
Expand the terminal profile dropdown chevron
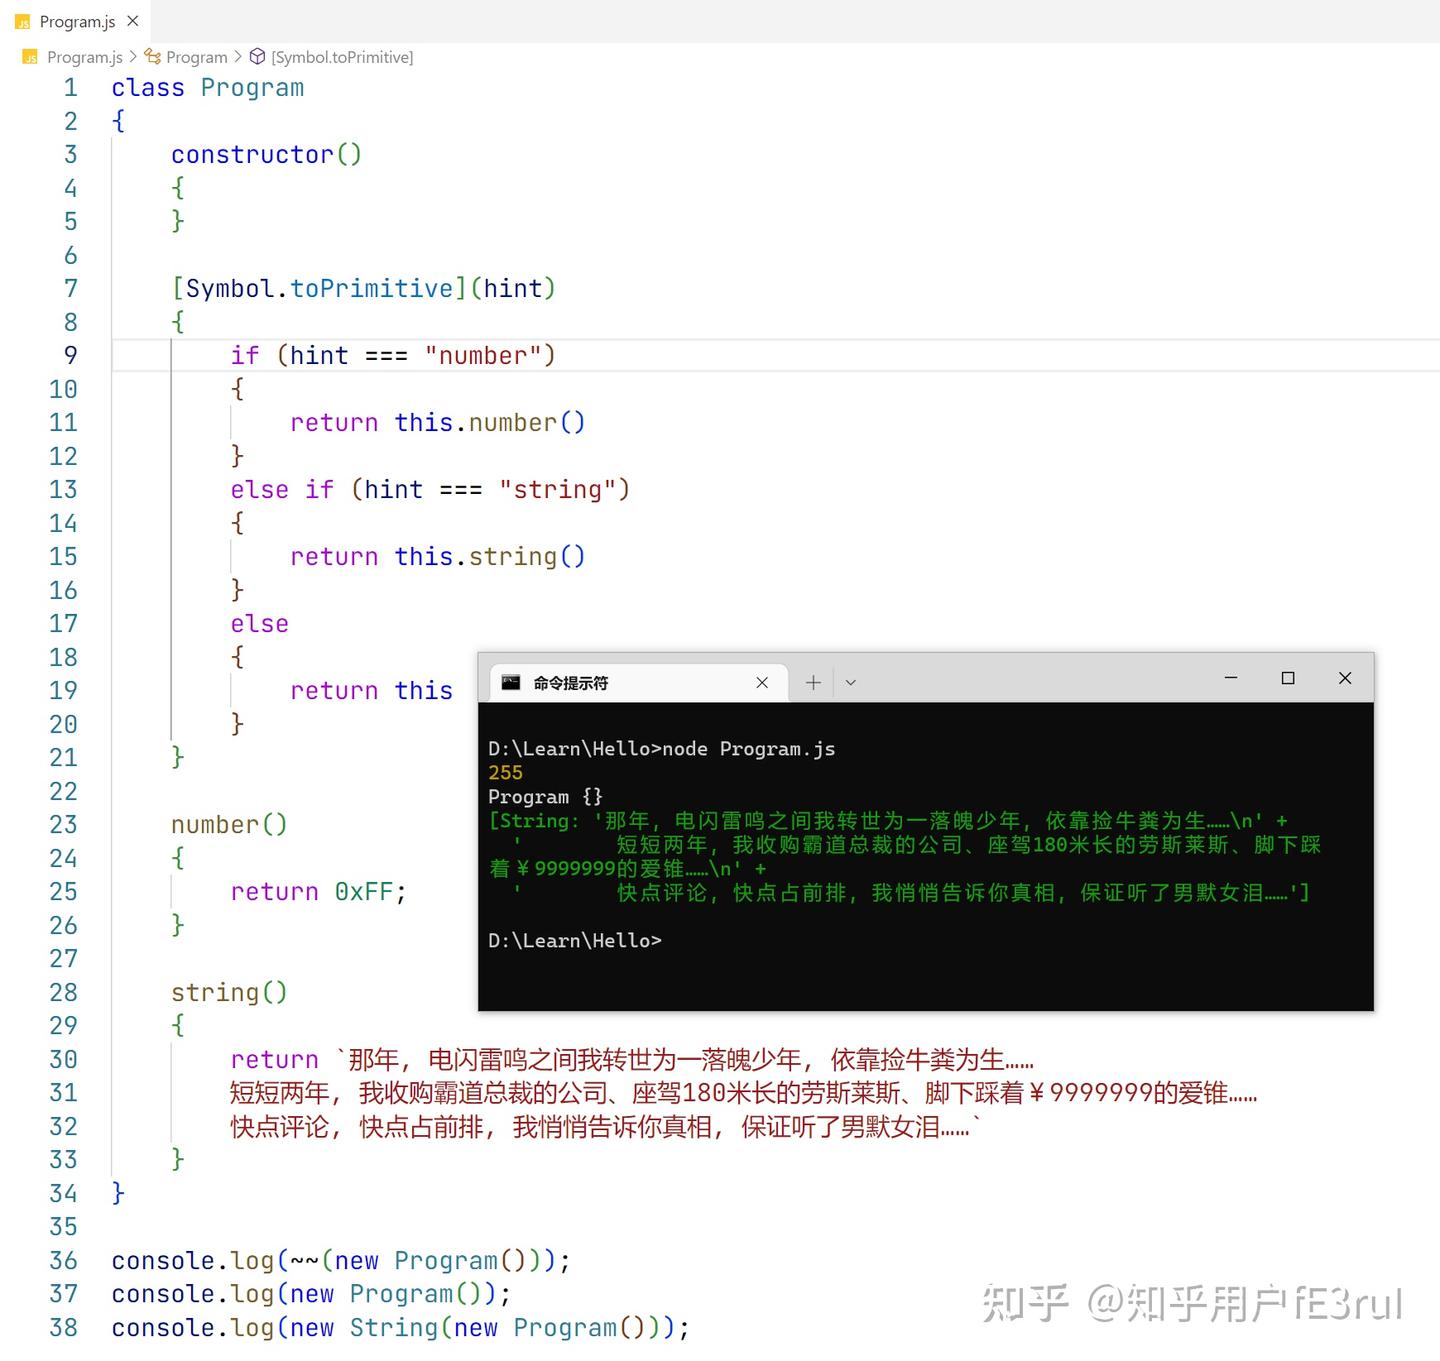point(851,682)
